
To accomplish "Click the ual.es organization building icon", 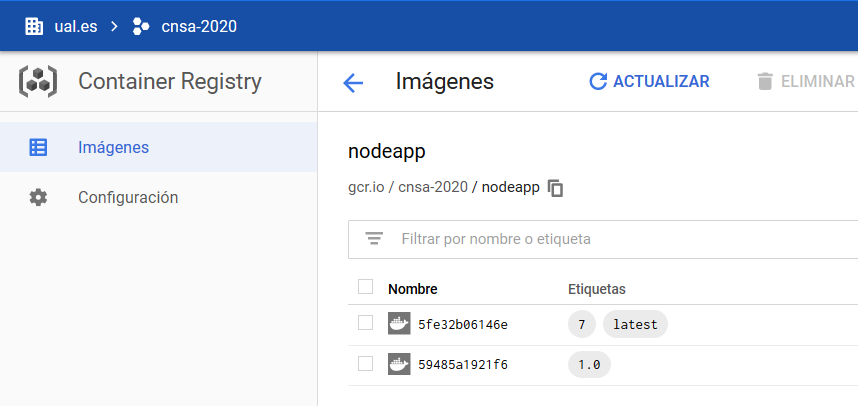I will click(x=34, y=26).
